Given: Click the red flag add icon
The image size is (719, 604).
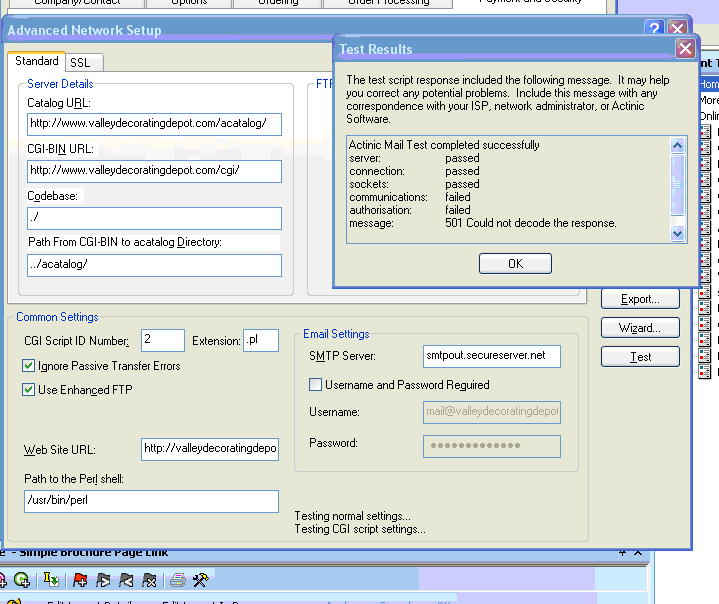Looking at the screenshot, I should point(81,579).
